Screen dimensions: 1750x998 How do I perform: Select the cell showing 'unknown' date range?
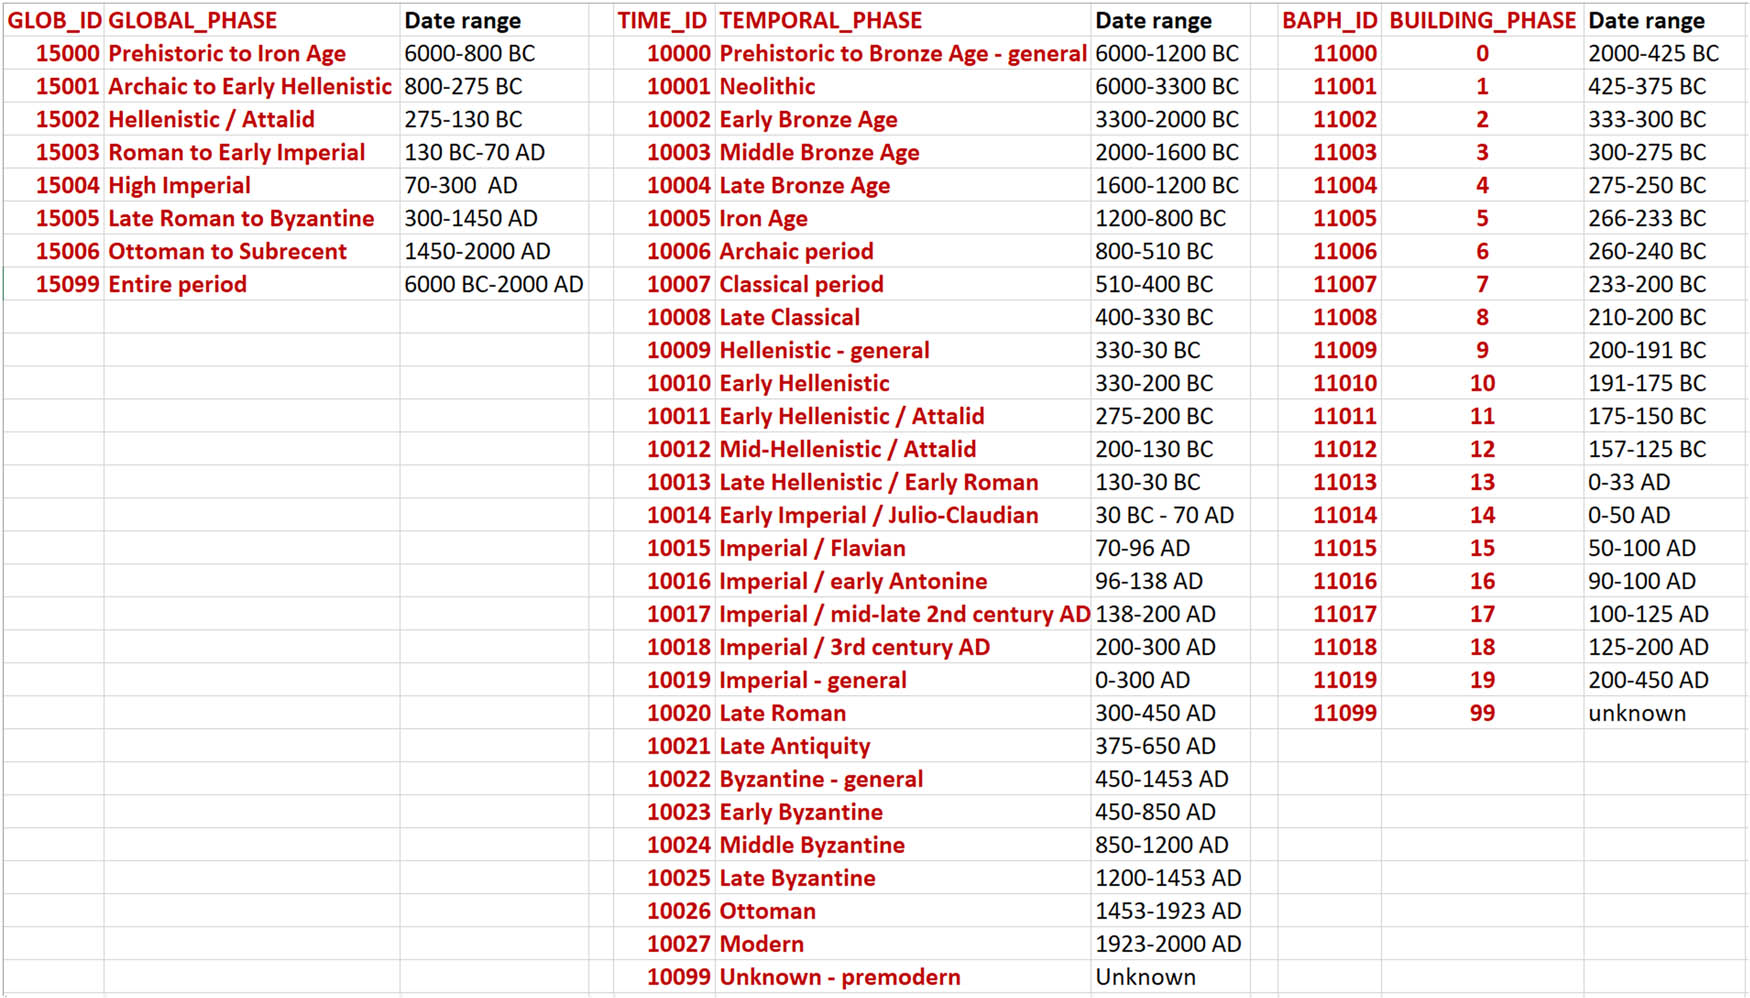point(1637,713)
